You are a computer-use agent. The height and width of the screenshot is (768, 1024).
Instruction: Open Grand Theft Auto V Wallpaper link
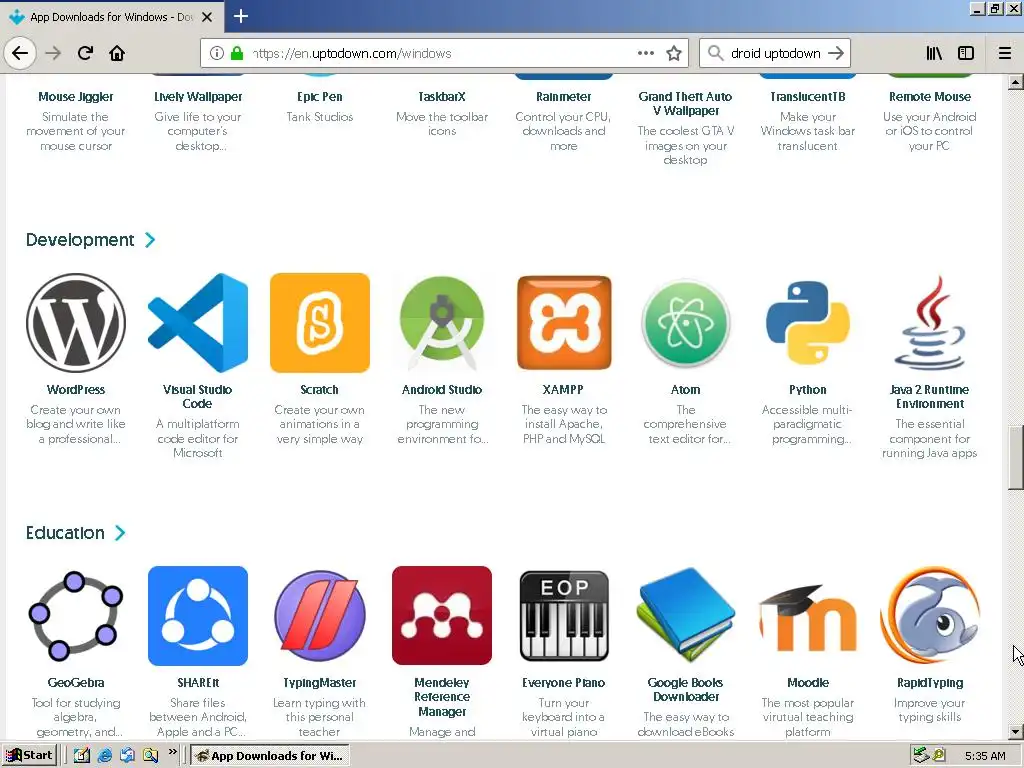coord(686,104)
